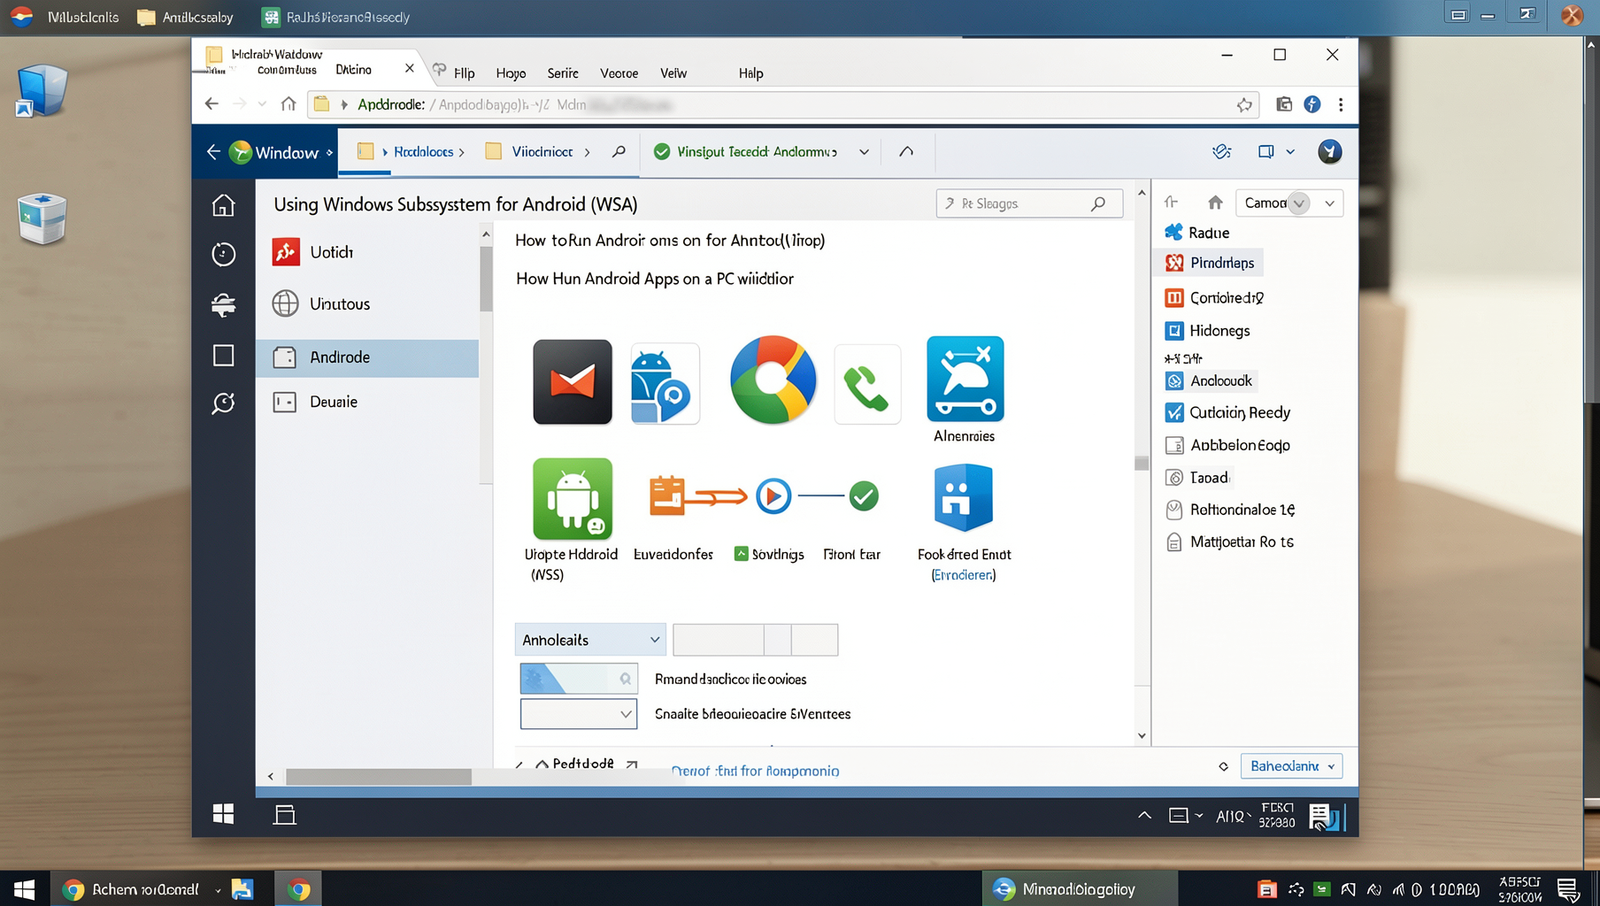Open the red envelope mail app icon
Viewport: 1600px width, 906px height.
[572, 381]
